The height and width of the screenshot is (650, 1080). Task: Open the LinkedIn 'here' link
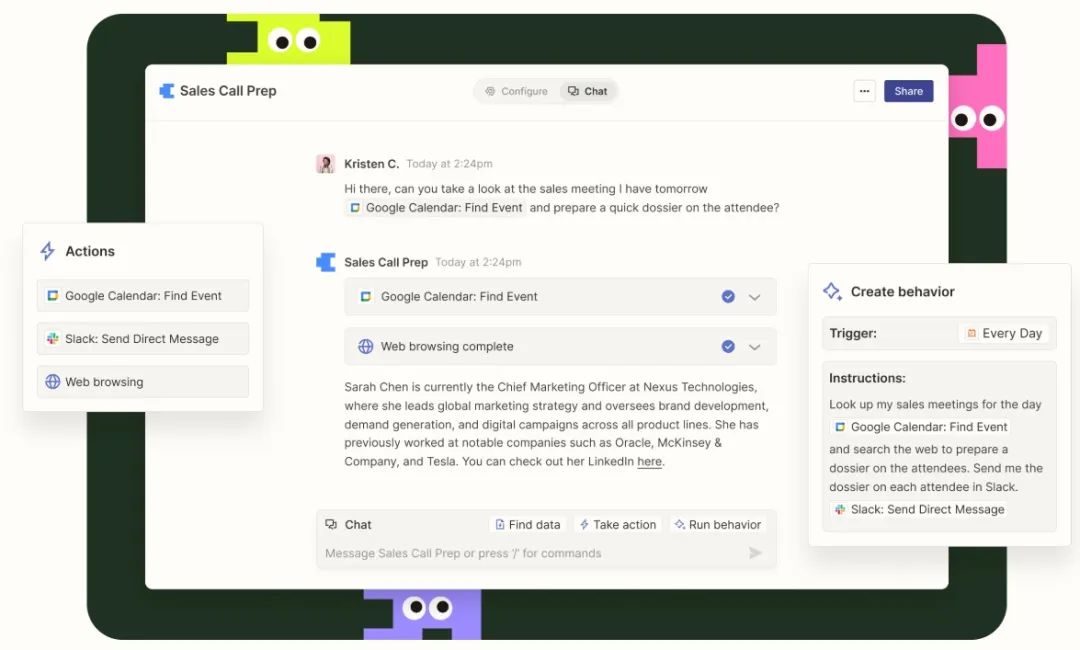pos(650,461)
